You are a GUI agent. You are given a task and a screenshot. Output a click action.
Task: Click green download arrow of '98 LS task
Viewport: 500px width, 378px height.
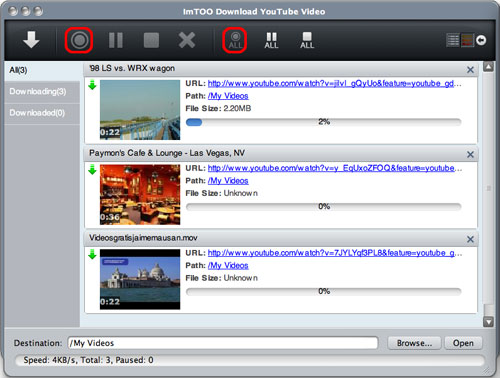[x=92, y=85]
